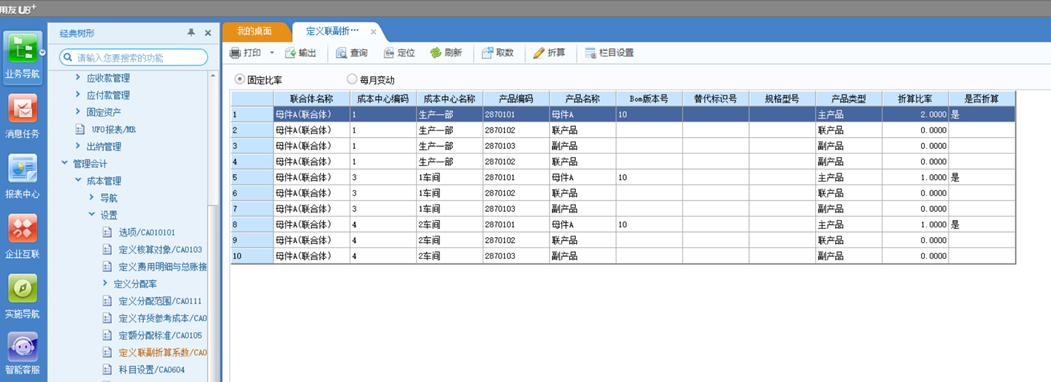Viewport: 1051px width, 382px height.
Task: Switch to the 我的桌面 tab
Action: coord(255,31)
